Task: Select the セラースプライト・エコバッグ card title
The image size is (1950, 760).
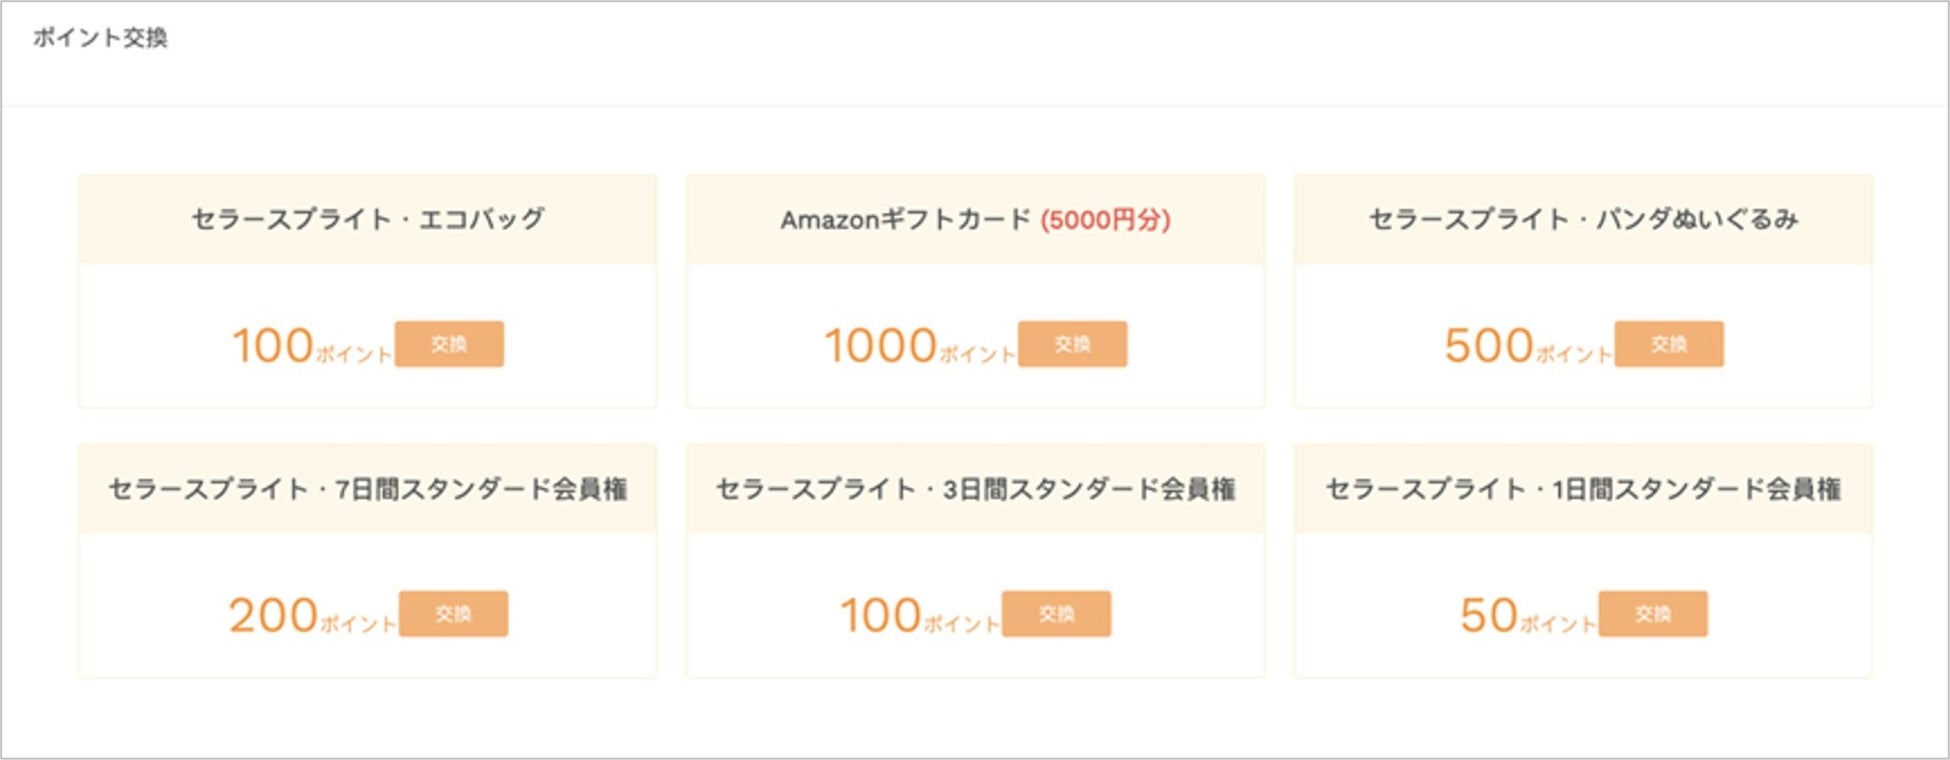Action: pos(368,219)
